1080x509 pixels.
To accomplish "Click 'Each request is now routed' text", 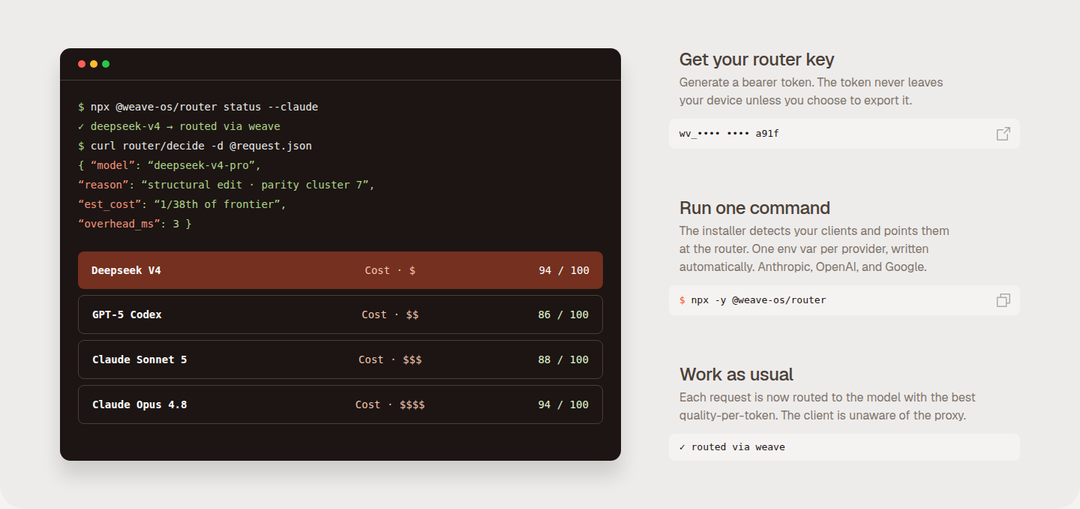I will 827,406.
